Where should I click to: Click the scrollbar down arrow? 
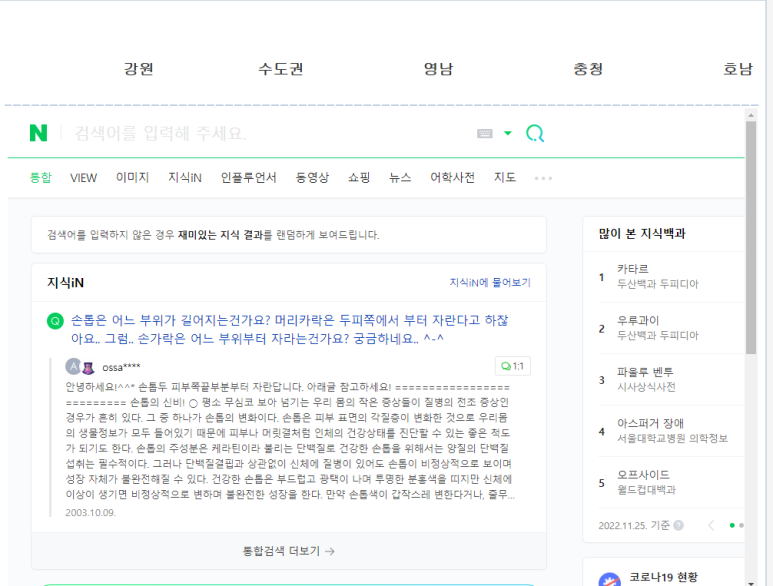[751, 583]
